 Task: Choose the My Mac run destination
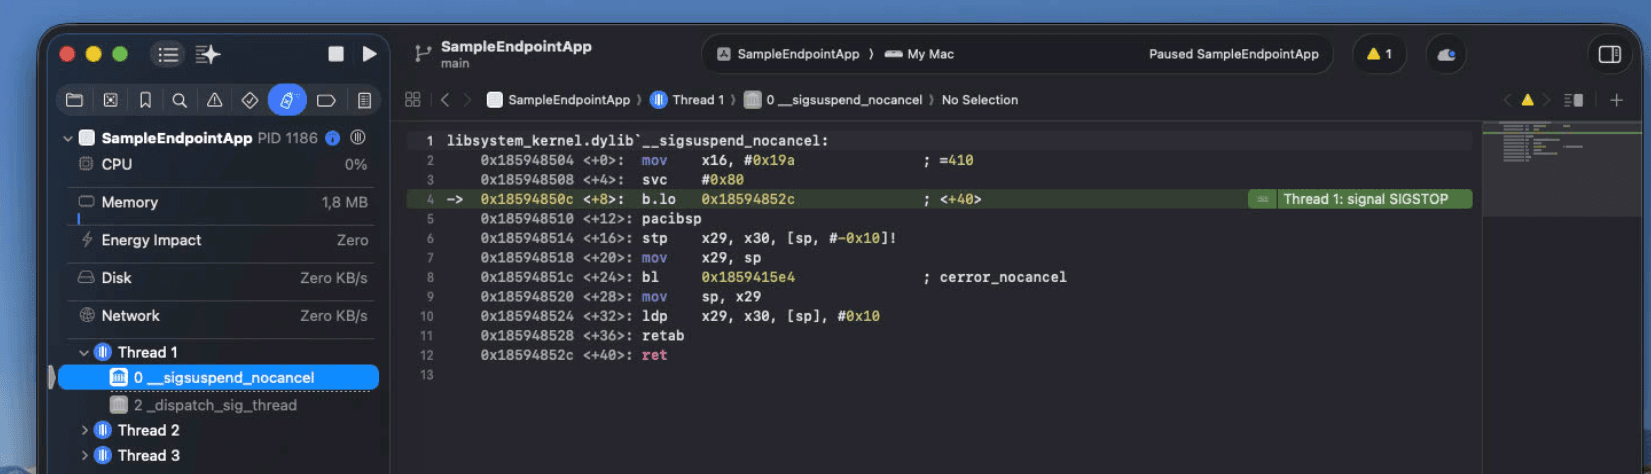(920, 54)
